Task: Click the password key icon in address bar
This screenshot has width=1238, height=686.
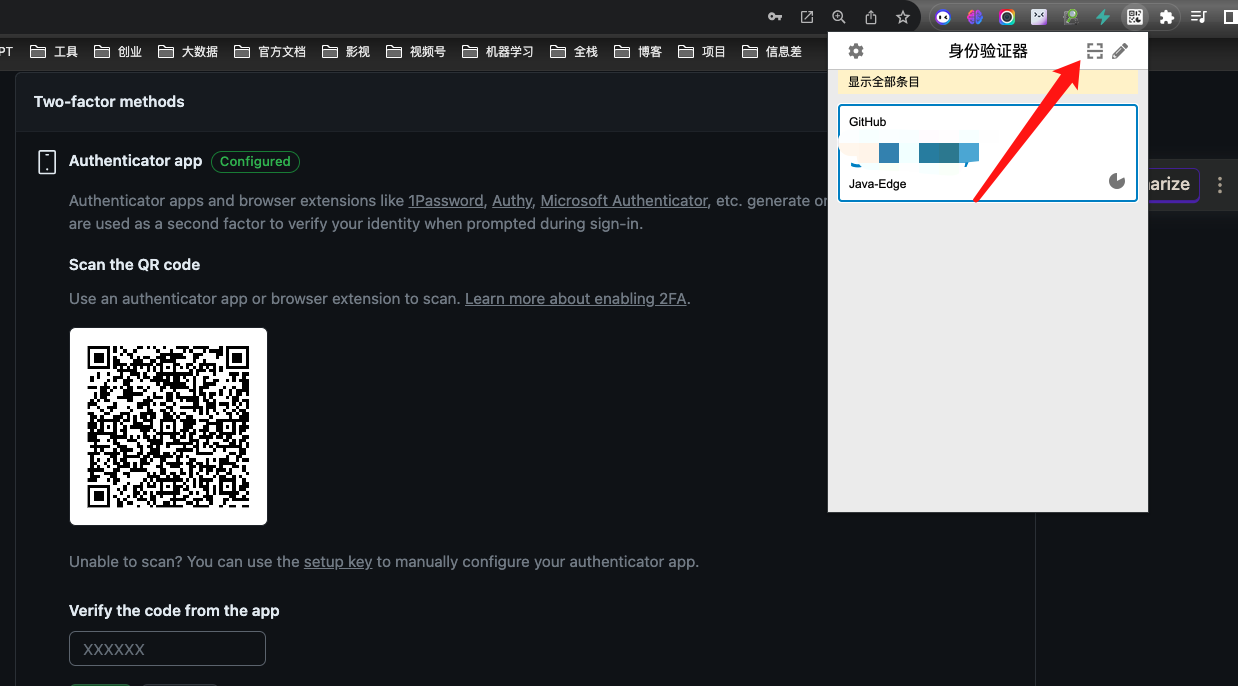Action: pyautogui.click(x=775, y=17)
